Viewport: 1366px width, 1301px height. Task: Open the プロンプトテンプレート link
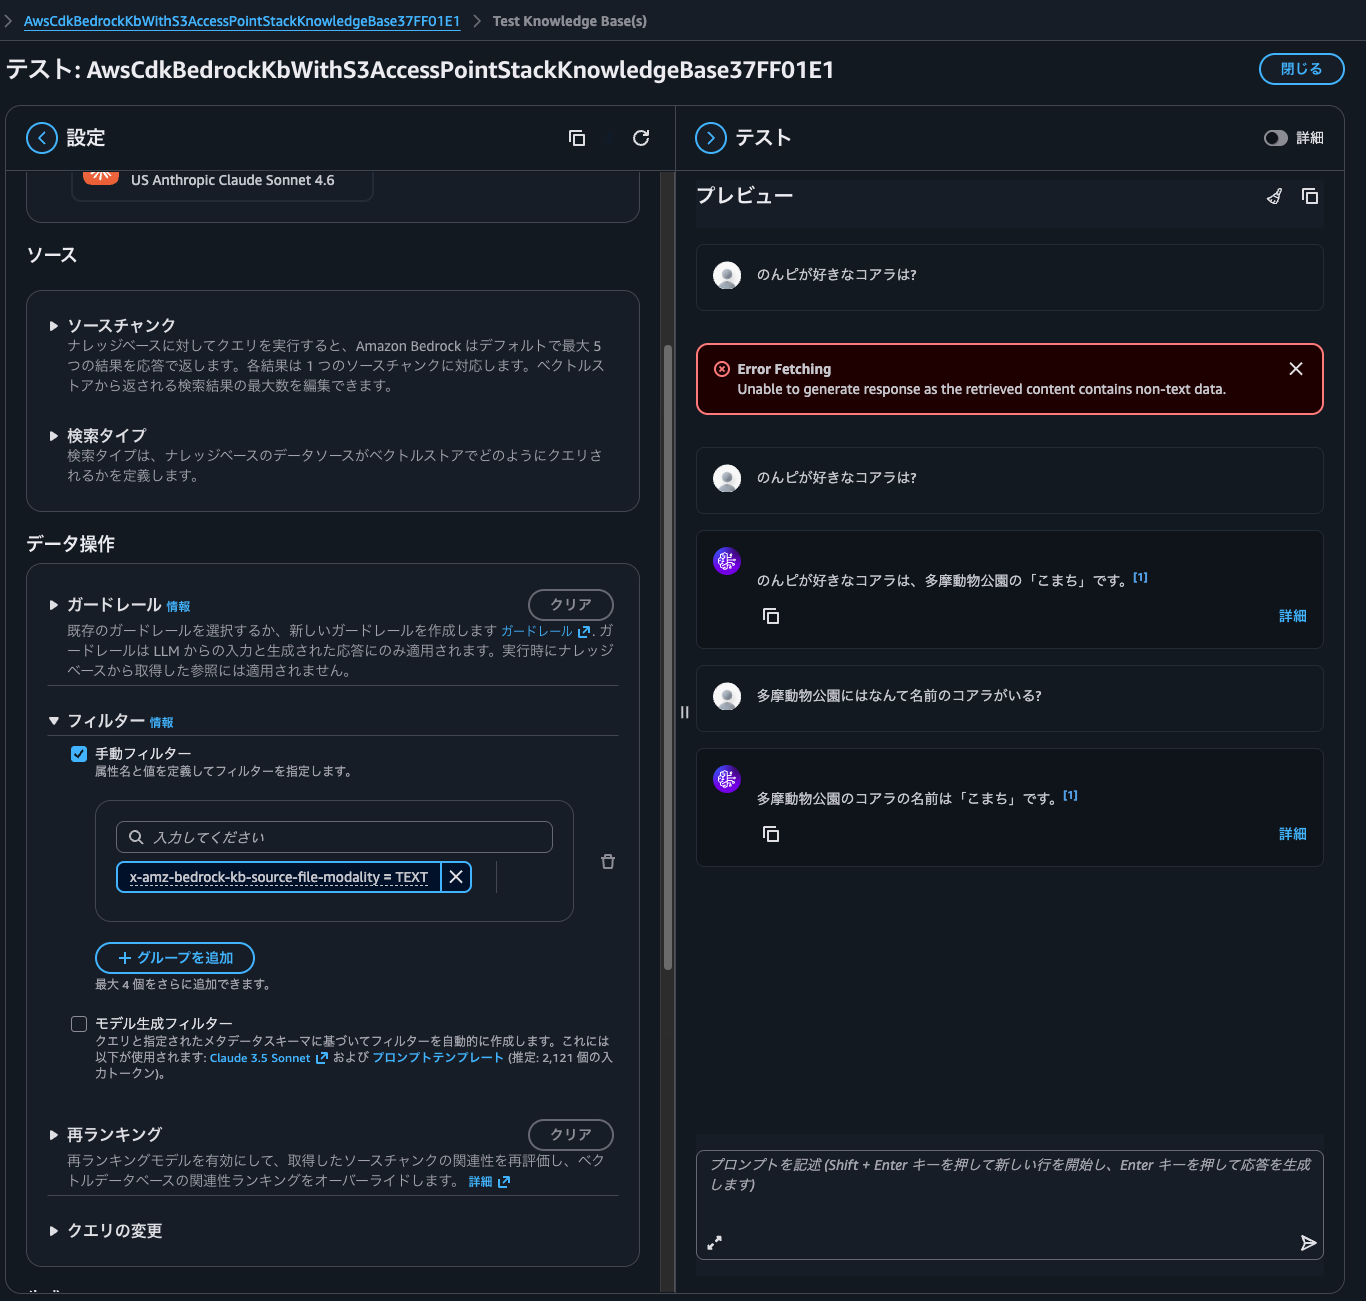pos(438,1058)
